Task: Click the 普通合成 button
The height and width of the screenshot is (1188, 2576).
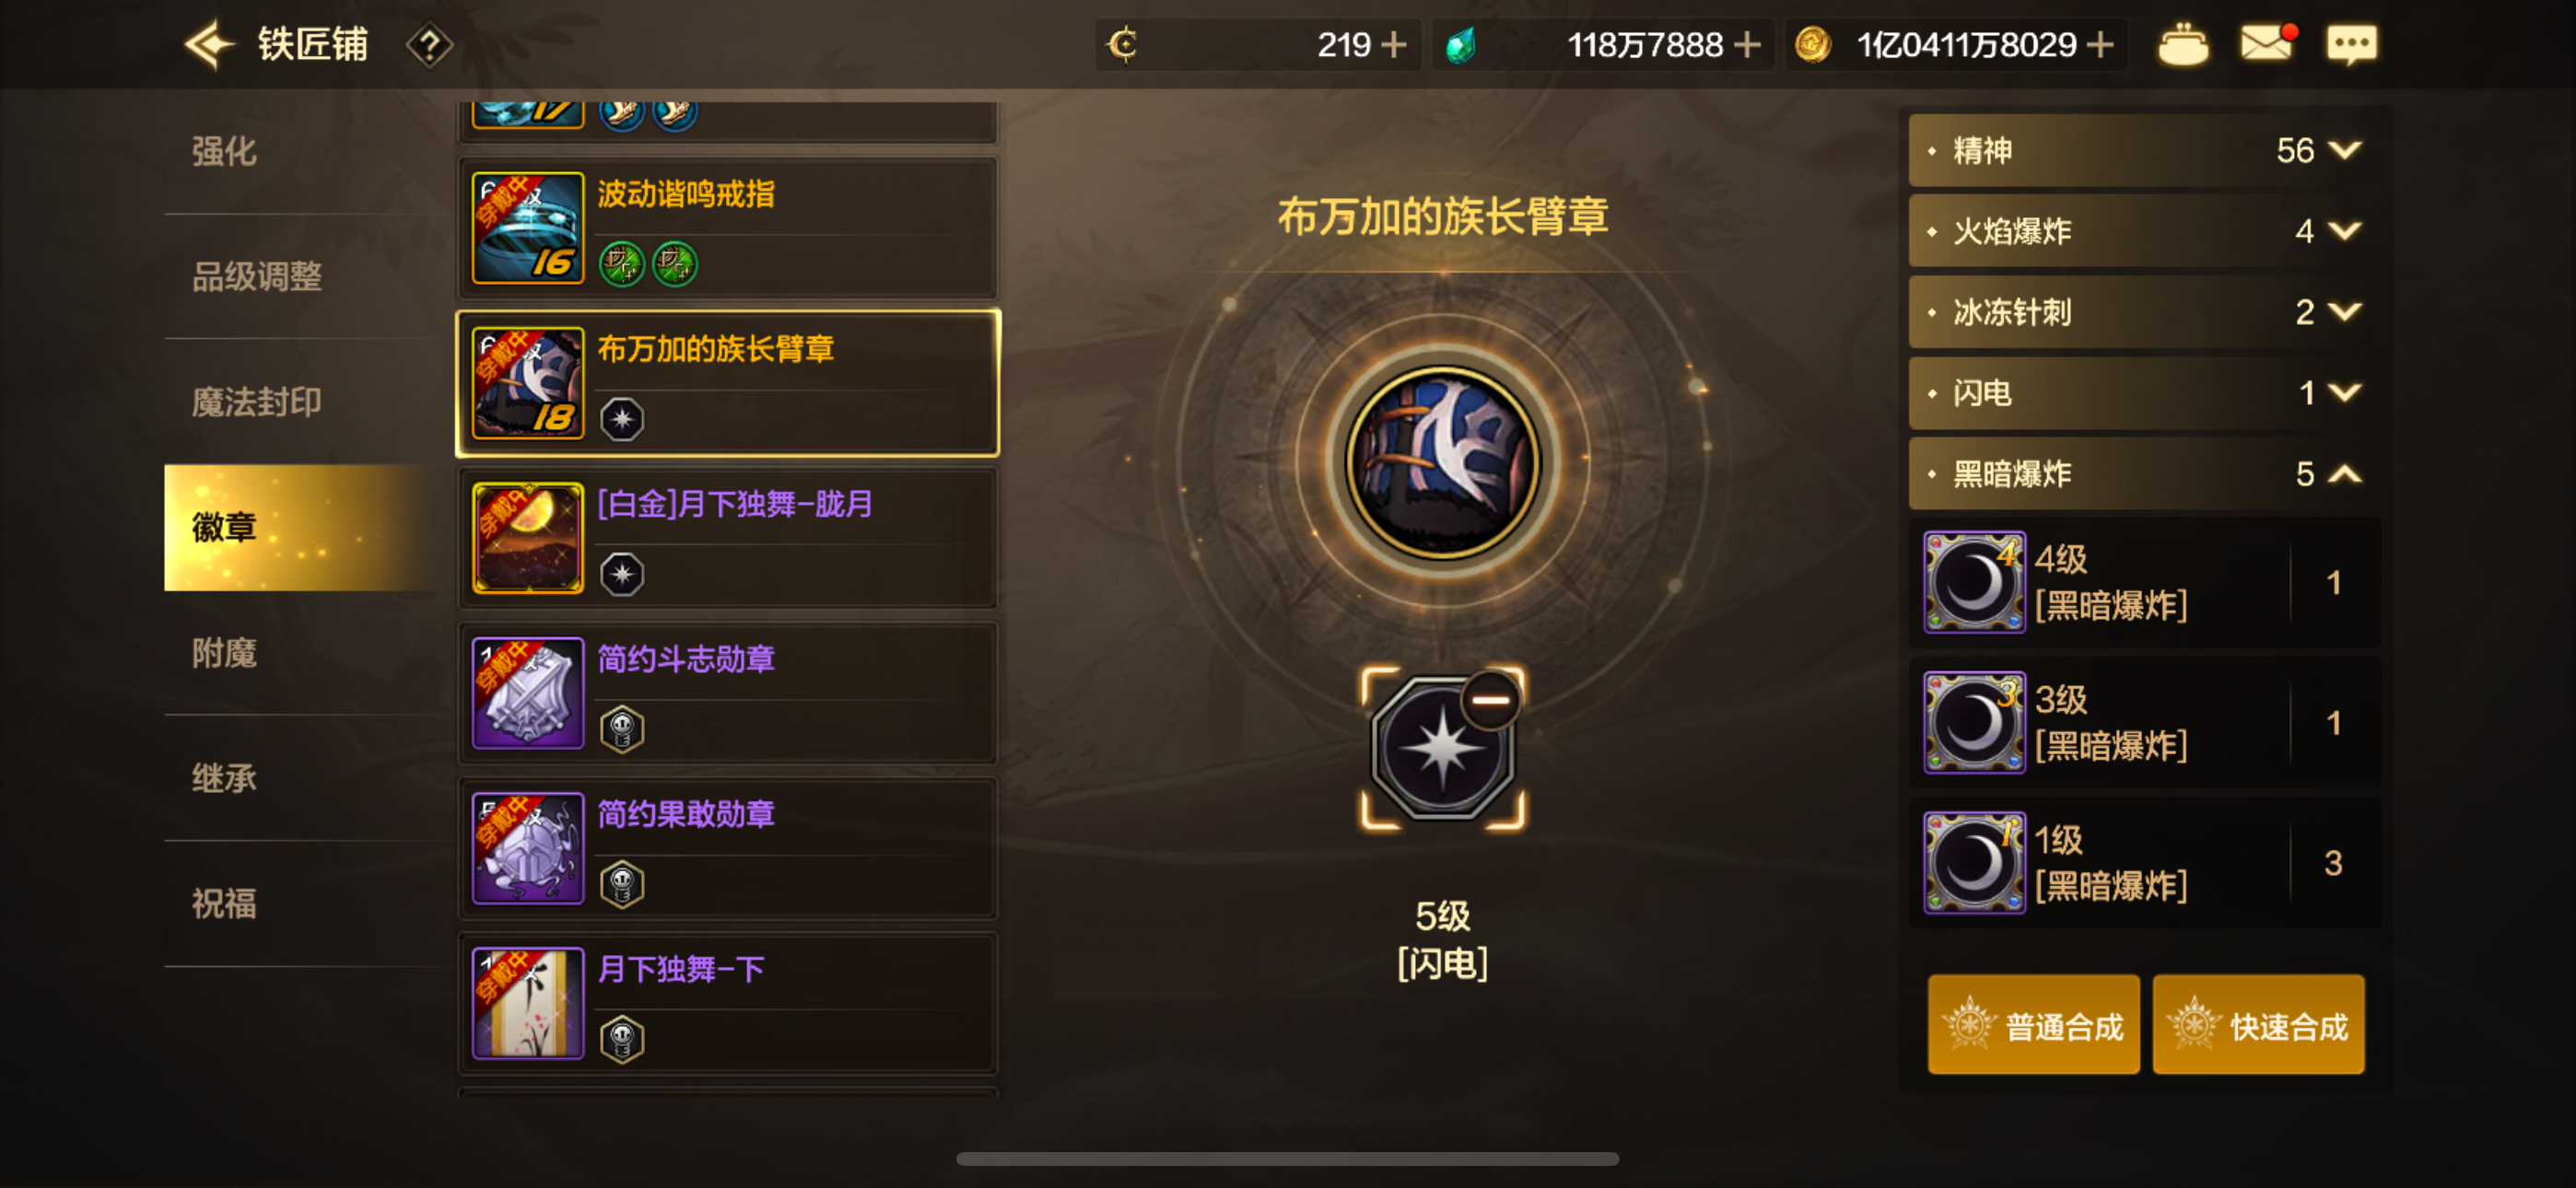Action: pos(2033,1025)
